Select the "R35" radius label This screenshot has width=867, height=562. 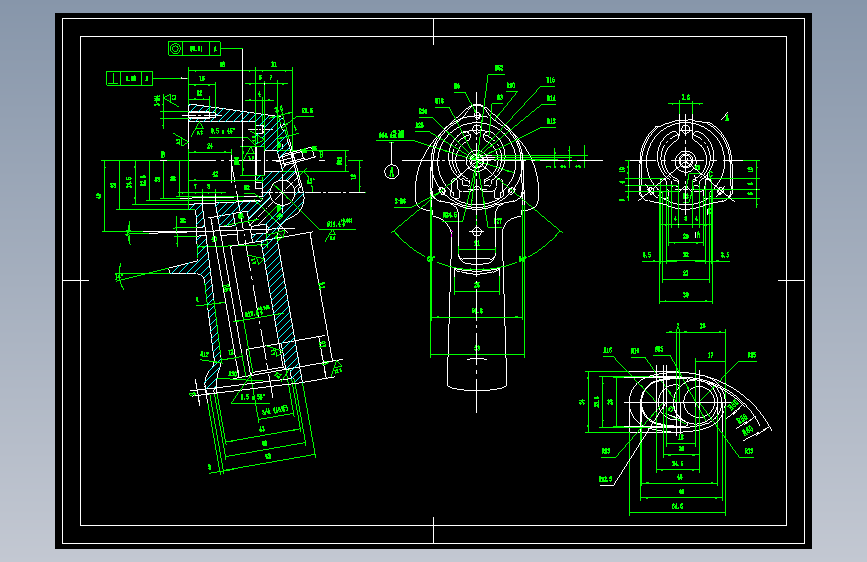(x=752, y=356)
